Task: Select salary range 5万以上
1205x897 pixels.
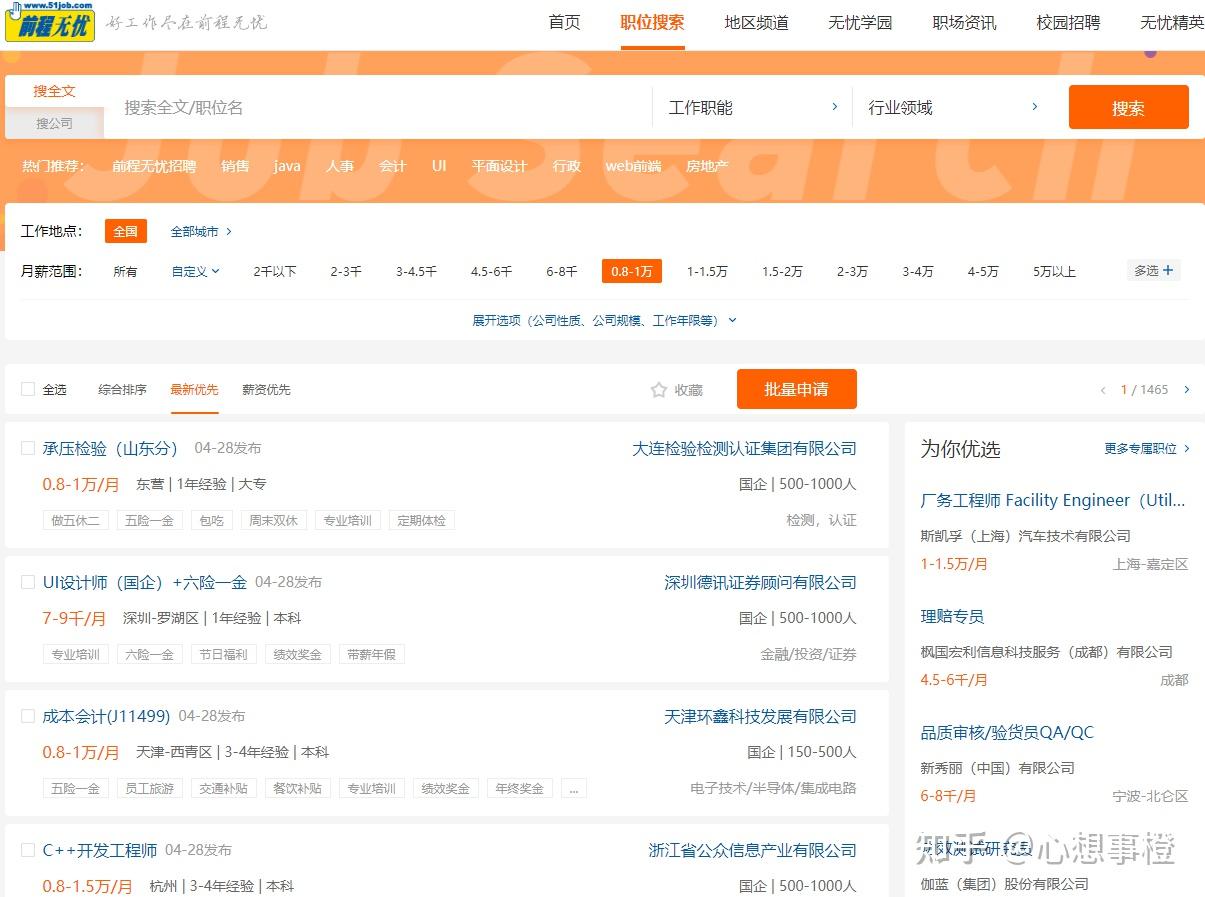Action: click(1054, 271)
